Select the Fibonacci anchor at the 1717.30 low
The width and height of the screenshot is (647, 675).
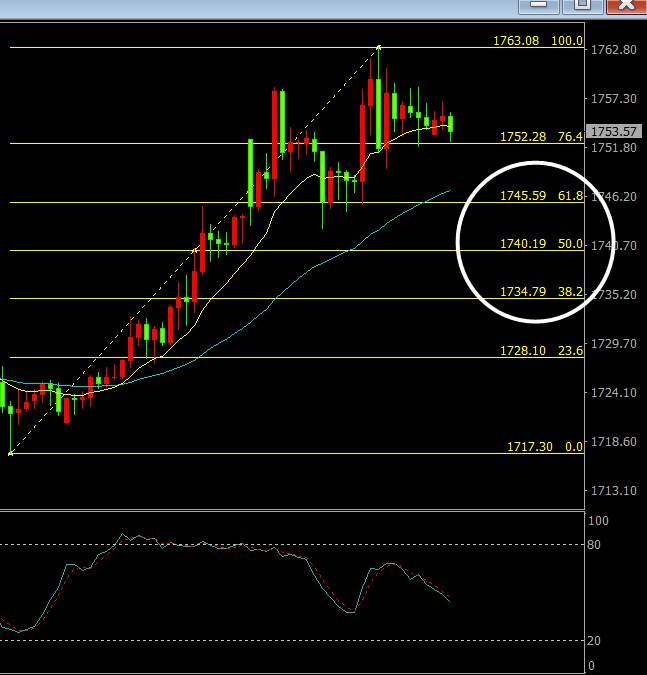[10, 453]
